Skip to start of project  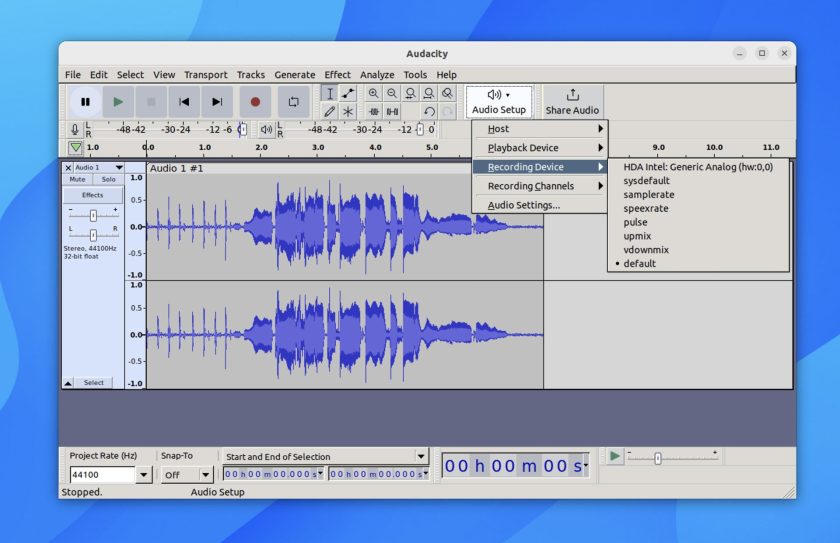(x=184, y=102)
